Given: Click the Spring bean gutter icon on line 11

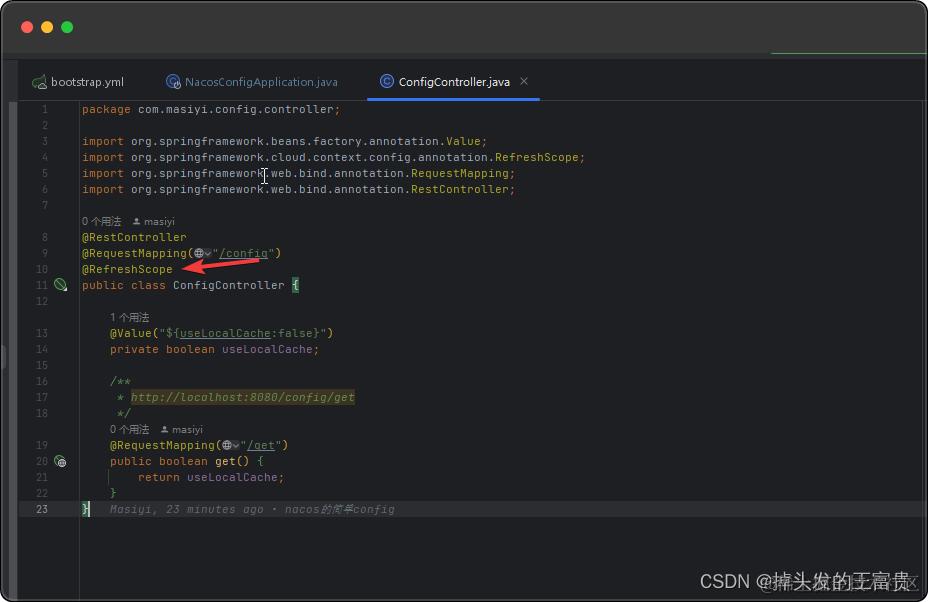Looking at the screenshot, I should click(60, 285).
